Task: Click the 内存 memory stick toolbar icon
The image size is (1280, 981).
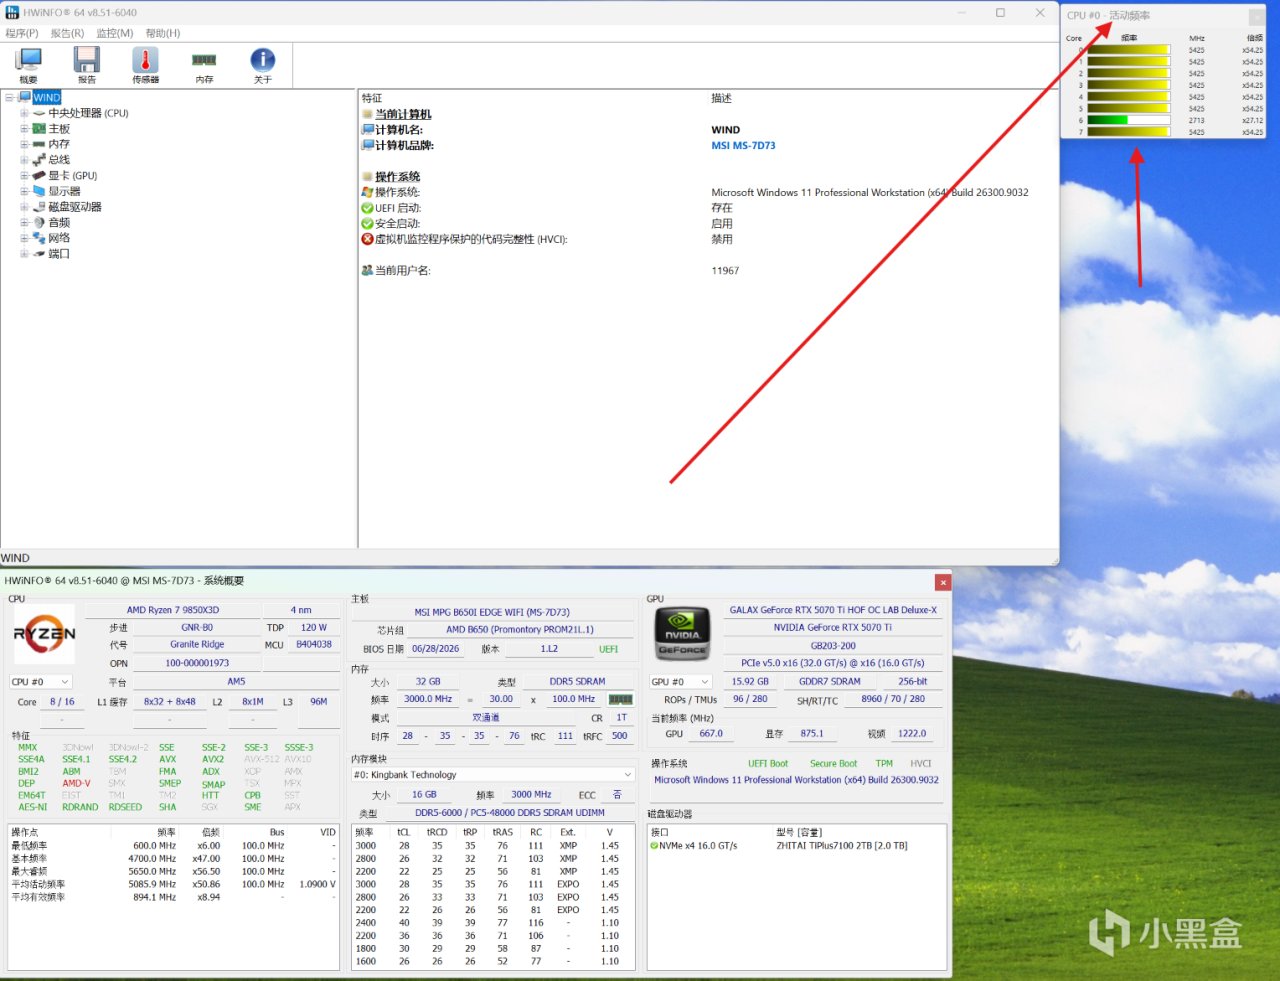Action: click(204, 65)
